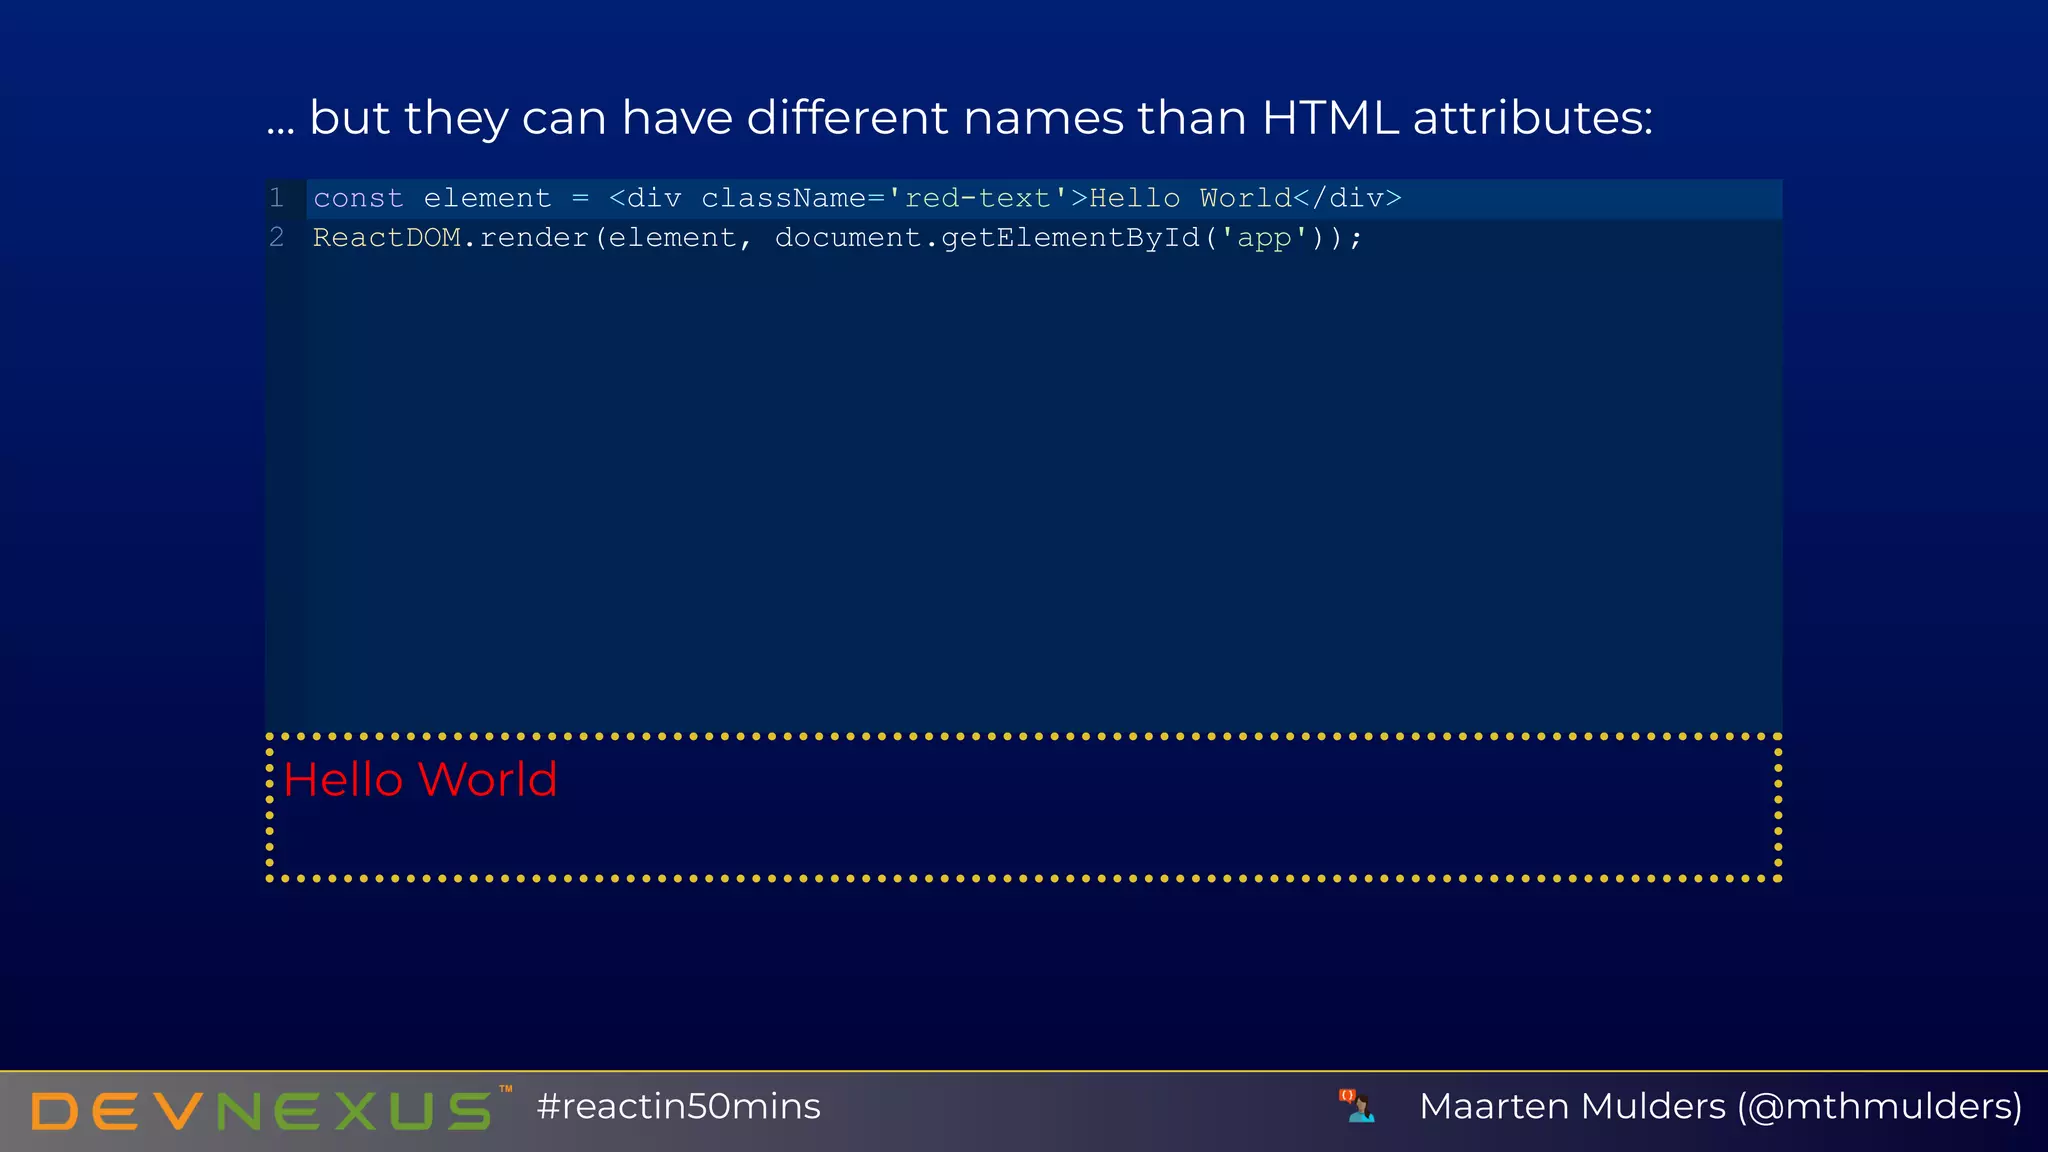Image resolution: width=2048 pixels, height=1152 pixels.
Task: Click line number 1 in the code gutter
Action: [277, 198]
